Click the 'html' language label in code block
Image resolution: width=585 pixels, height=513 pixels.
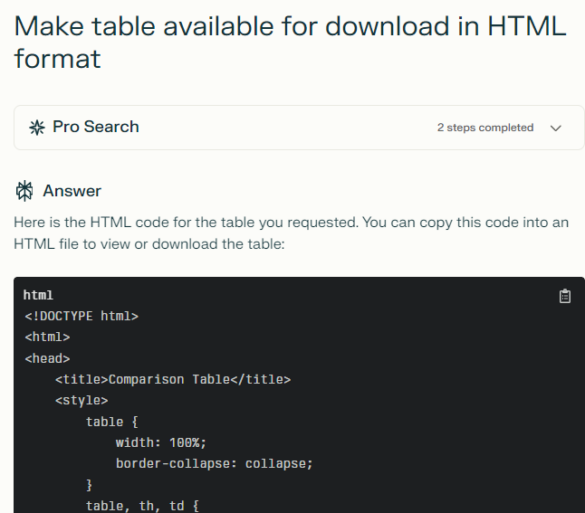[x=38, y=295]
